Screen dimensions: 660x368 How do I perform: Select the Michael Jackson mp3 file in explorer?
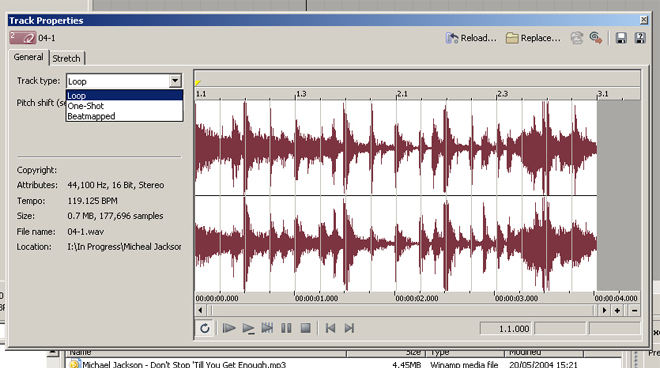pos(184,364)
